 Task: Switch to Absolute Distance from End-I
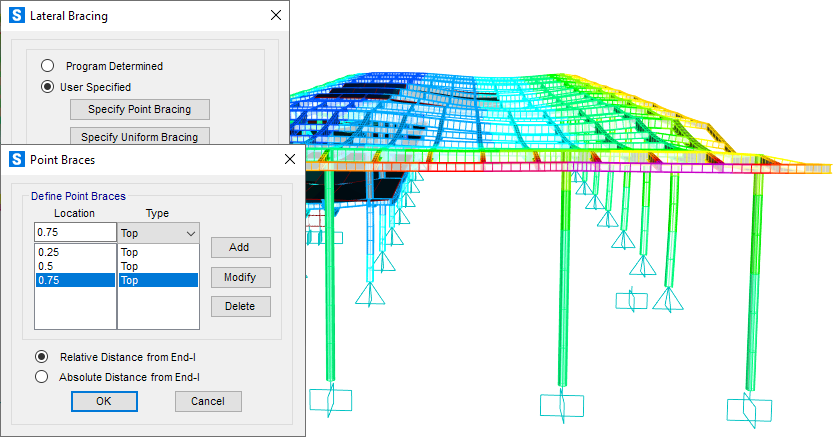(41, 377)
